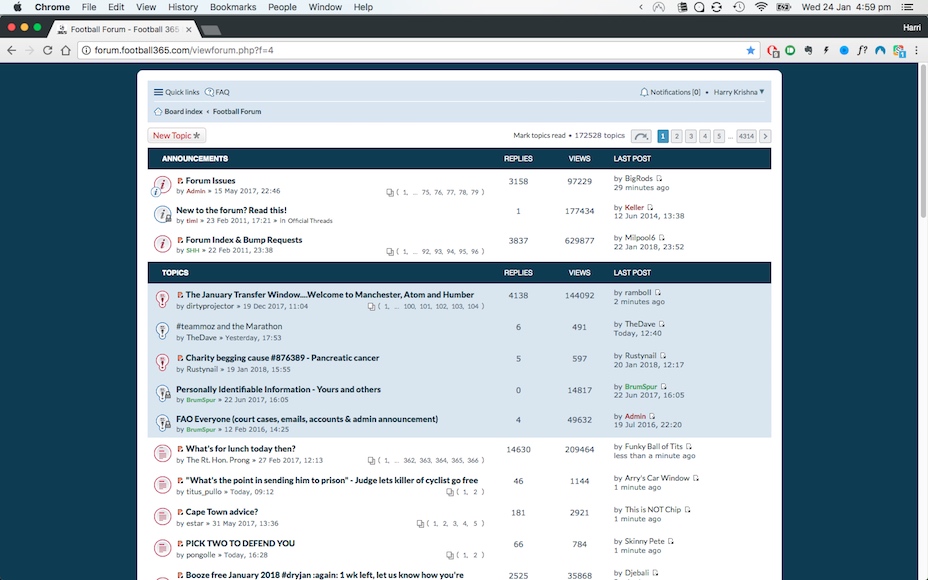
Task: Open the Forum Issues topic
Action: (210, 181)
